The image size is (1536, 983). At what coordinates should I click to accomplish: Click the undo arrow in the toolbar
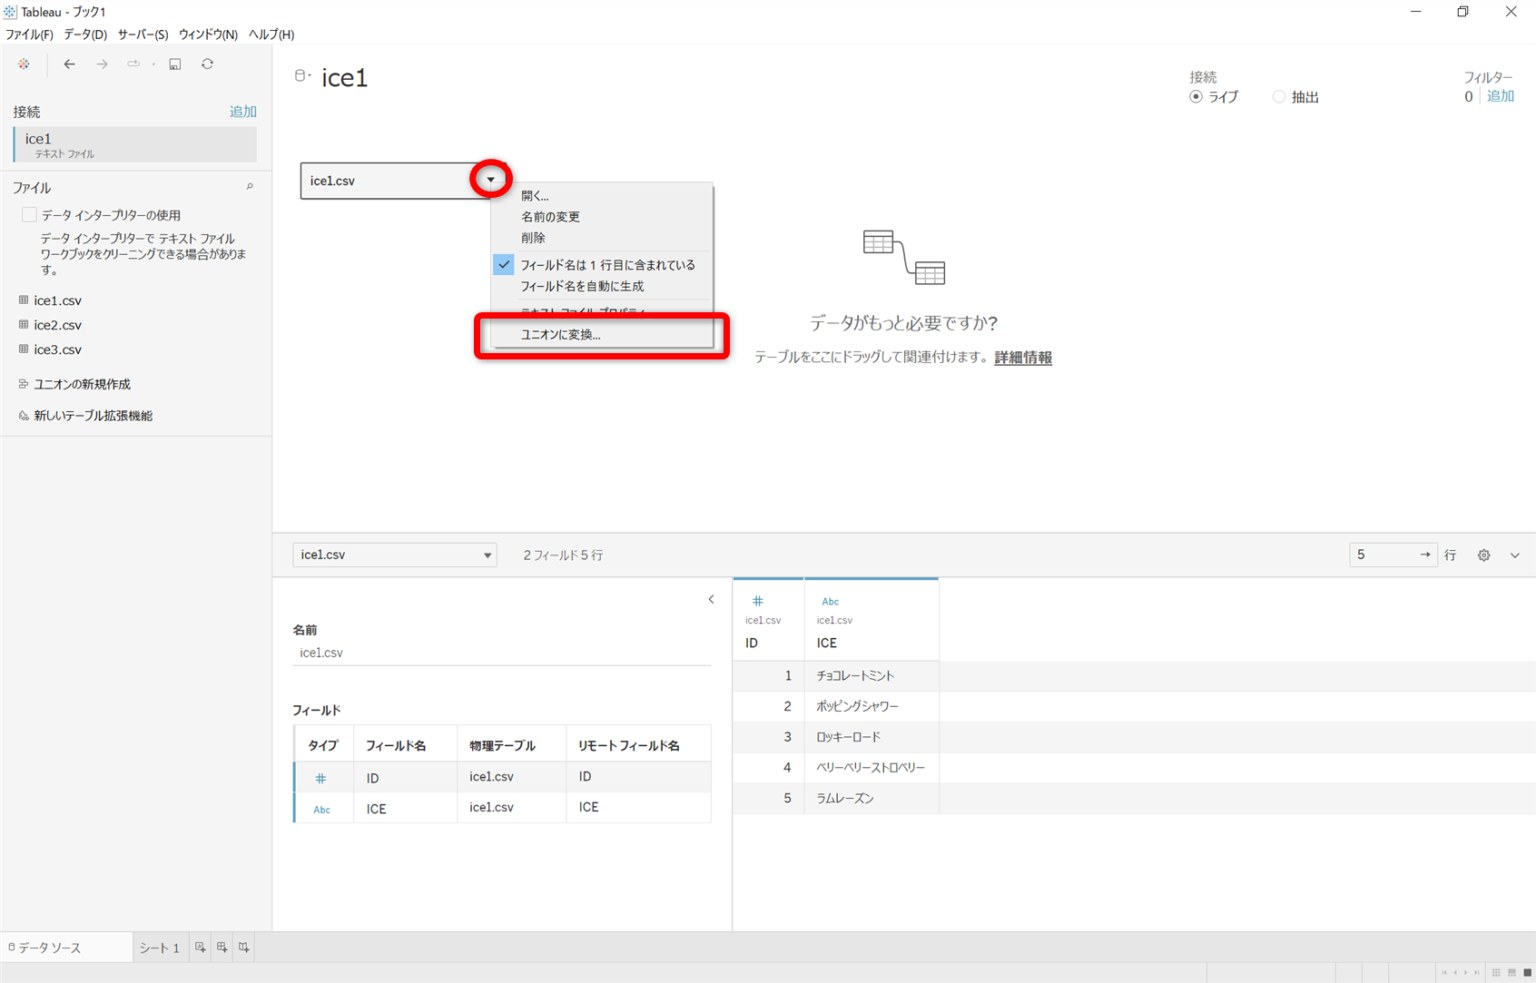tap(69, 63)
